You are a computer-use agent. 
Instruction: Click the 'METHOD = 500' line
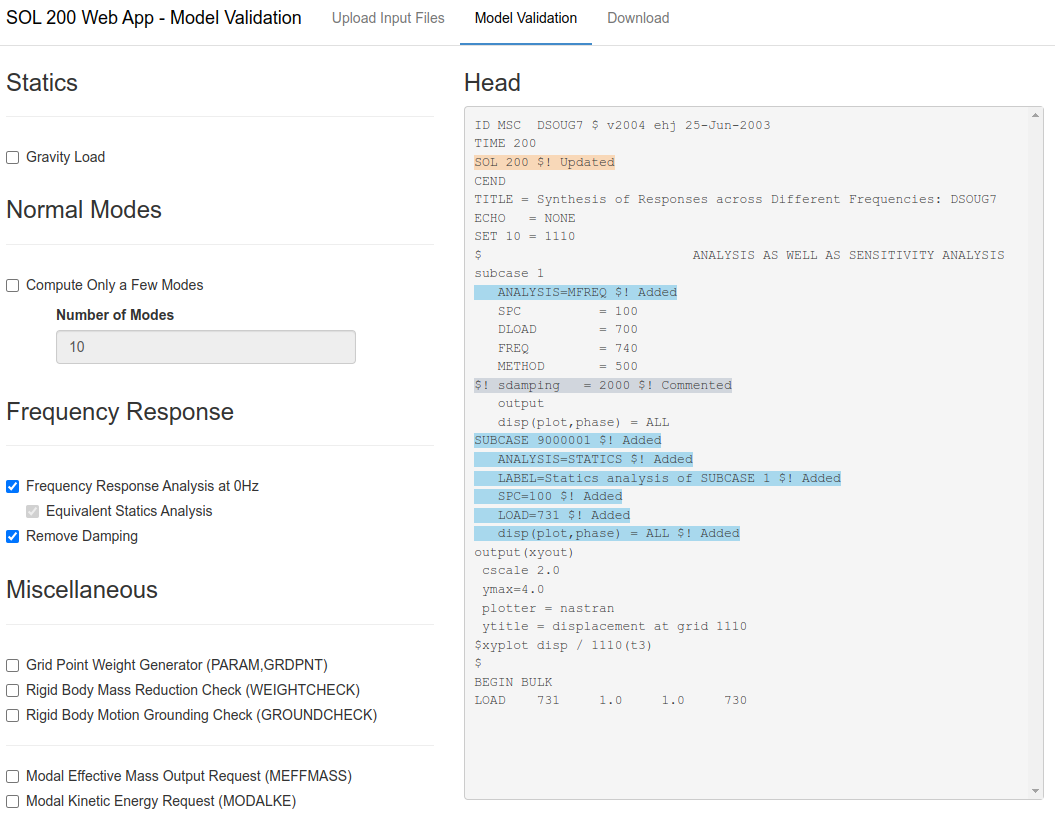coord(568,366)
